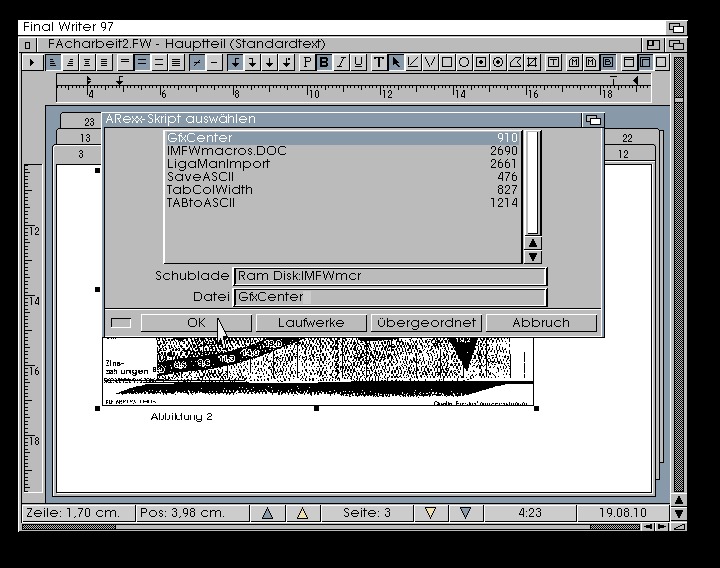Select the rectangle drawing tool
The width and height of the screenshot is (720, 568).
coord(447,62)
